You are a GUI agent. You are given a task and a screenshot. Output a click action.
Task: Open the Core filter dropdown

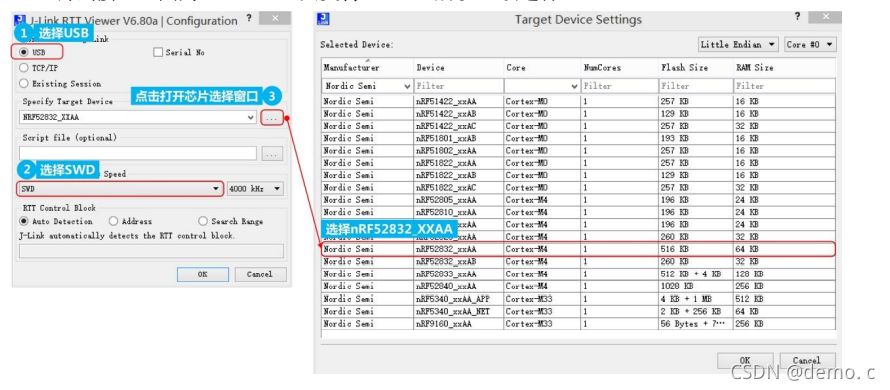coord(542,86)
